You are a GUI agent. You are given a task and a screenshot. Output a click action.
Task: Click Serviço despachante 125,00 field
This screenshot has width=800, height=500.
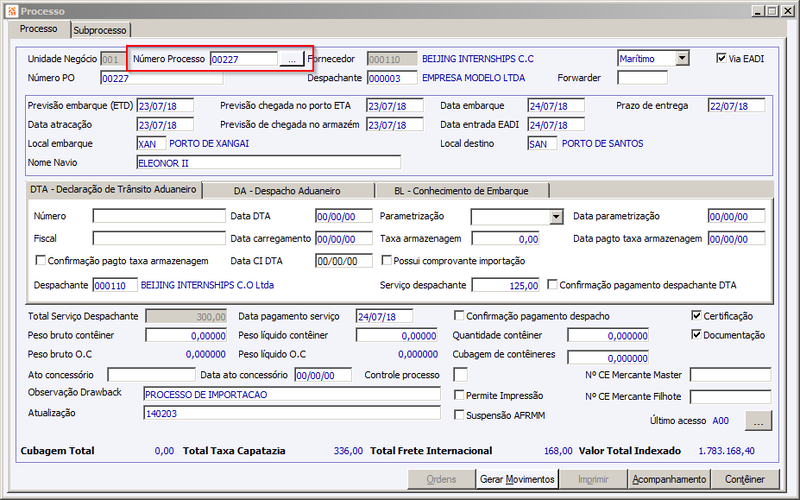506,285
